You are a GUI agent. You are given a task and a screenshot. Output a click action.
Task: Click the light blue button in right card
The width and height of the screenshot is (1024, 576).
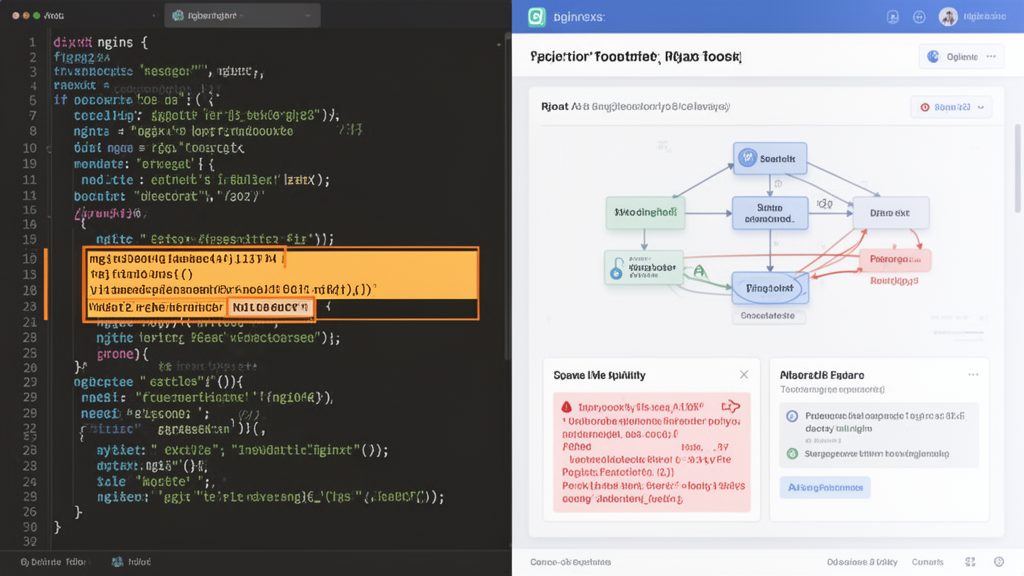point(825,487)
